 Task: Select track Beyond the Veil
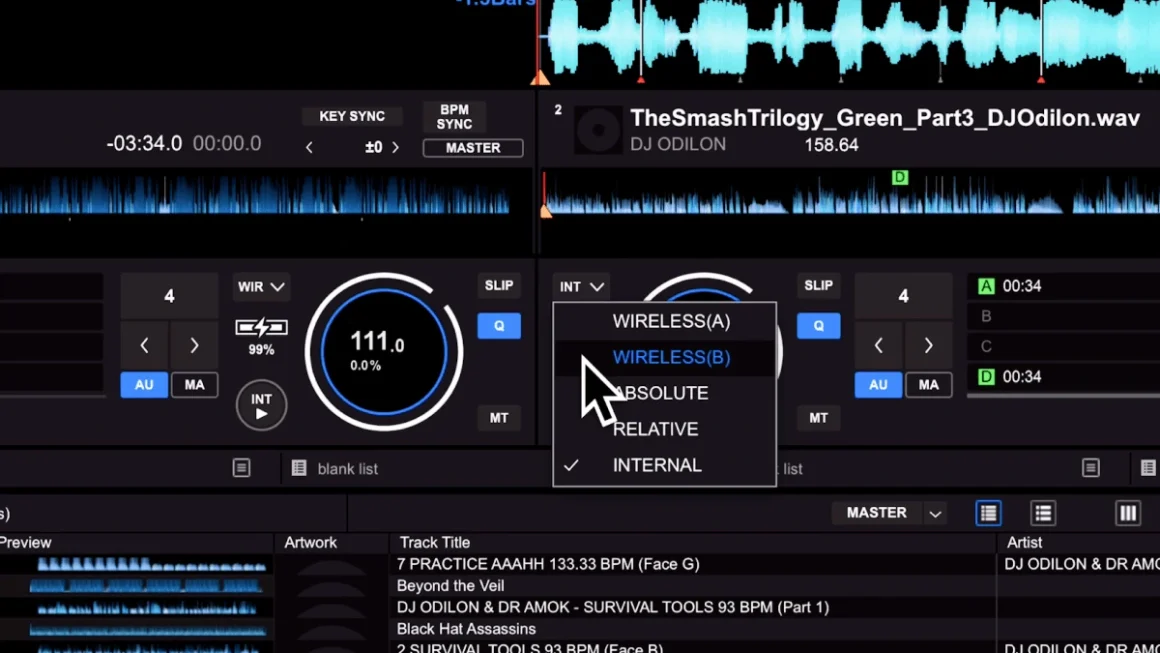pos(451,586)
